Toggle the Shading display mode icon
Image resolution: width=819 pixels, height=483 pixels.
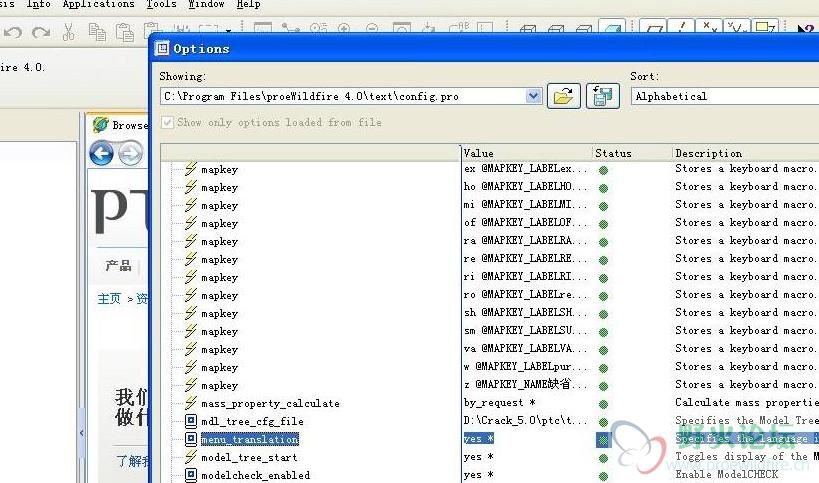[612, 27]
